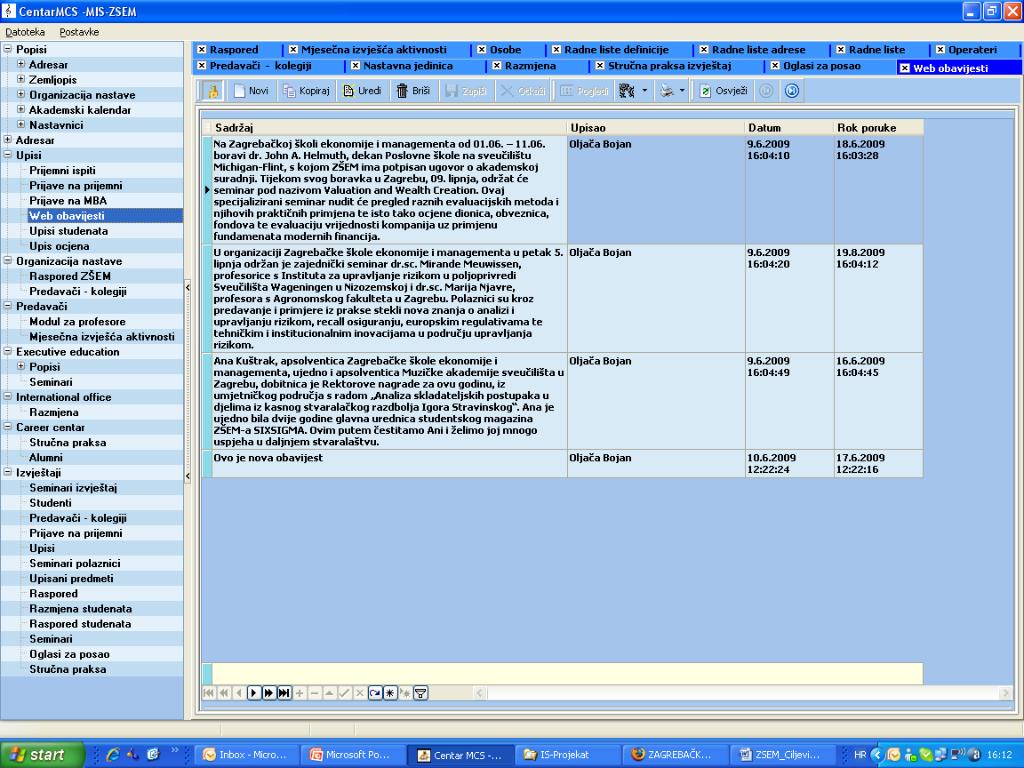Open dropdown arrow next to the printer icon
This screenshot has width=1024, height=768.
coord(682,91)
